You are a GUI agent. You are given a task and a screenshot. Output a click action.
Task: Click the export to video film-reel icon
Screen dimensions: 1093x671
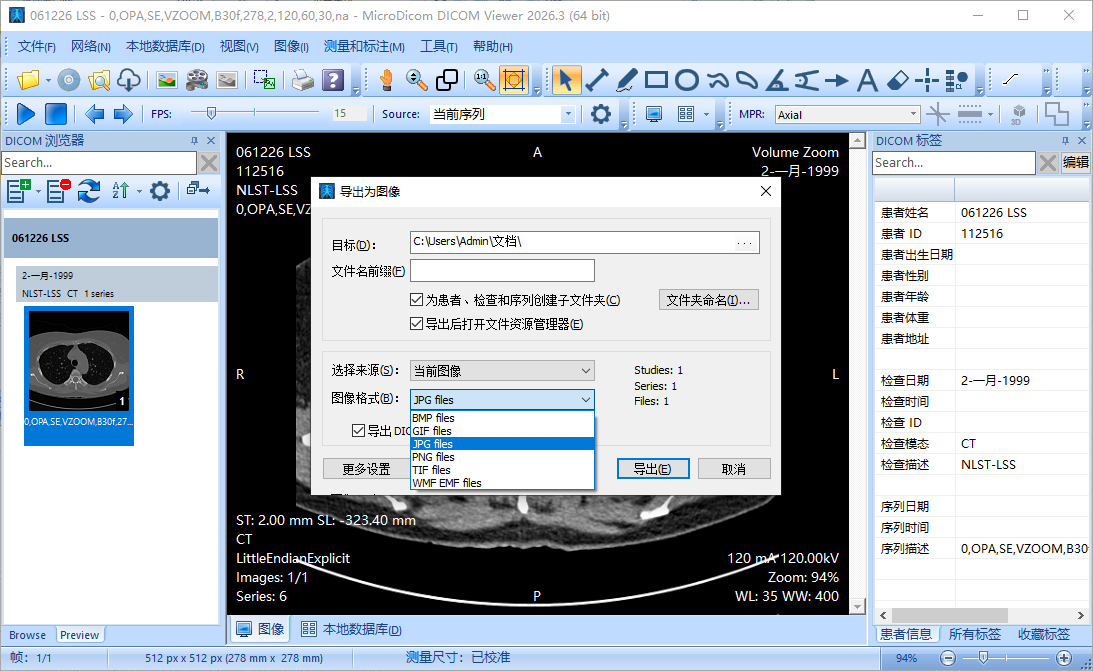coord(197,80)
